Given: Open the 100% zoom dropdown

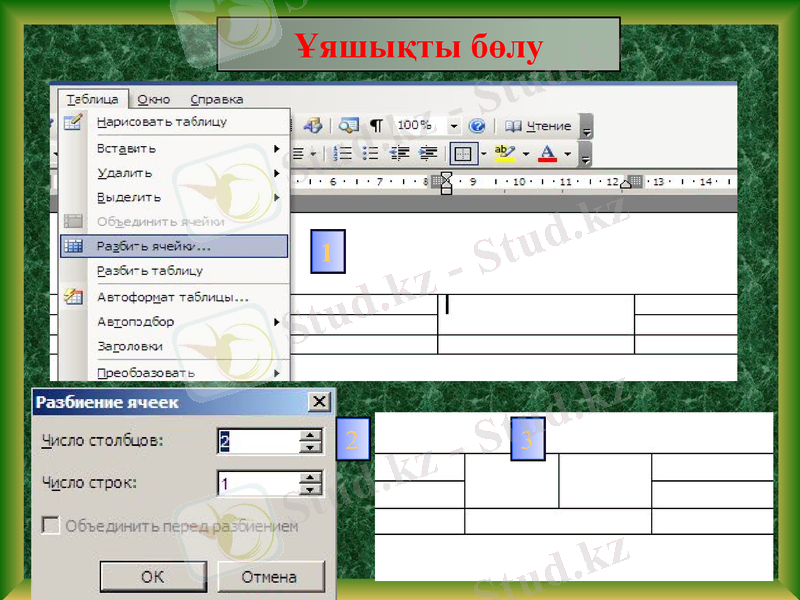Looking at the screenshot, I should tap(455, 127).
